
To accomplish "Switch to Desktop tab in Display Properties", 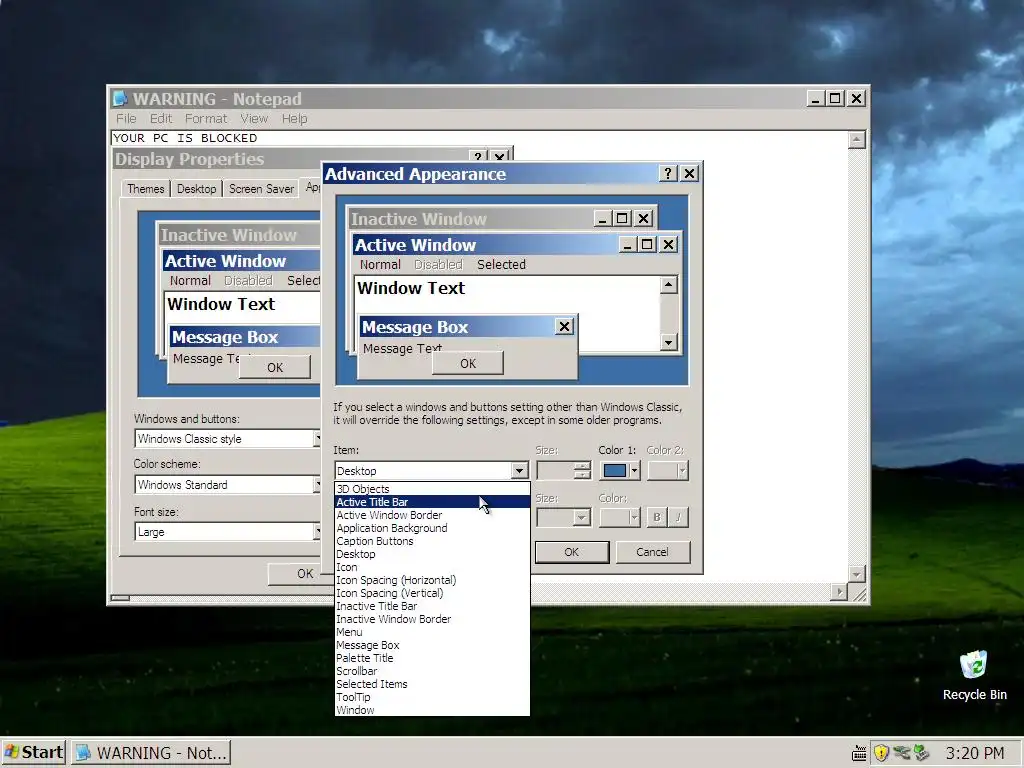I will pyautogui.click(x=196, y=189).
